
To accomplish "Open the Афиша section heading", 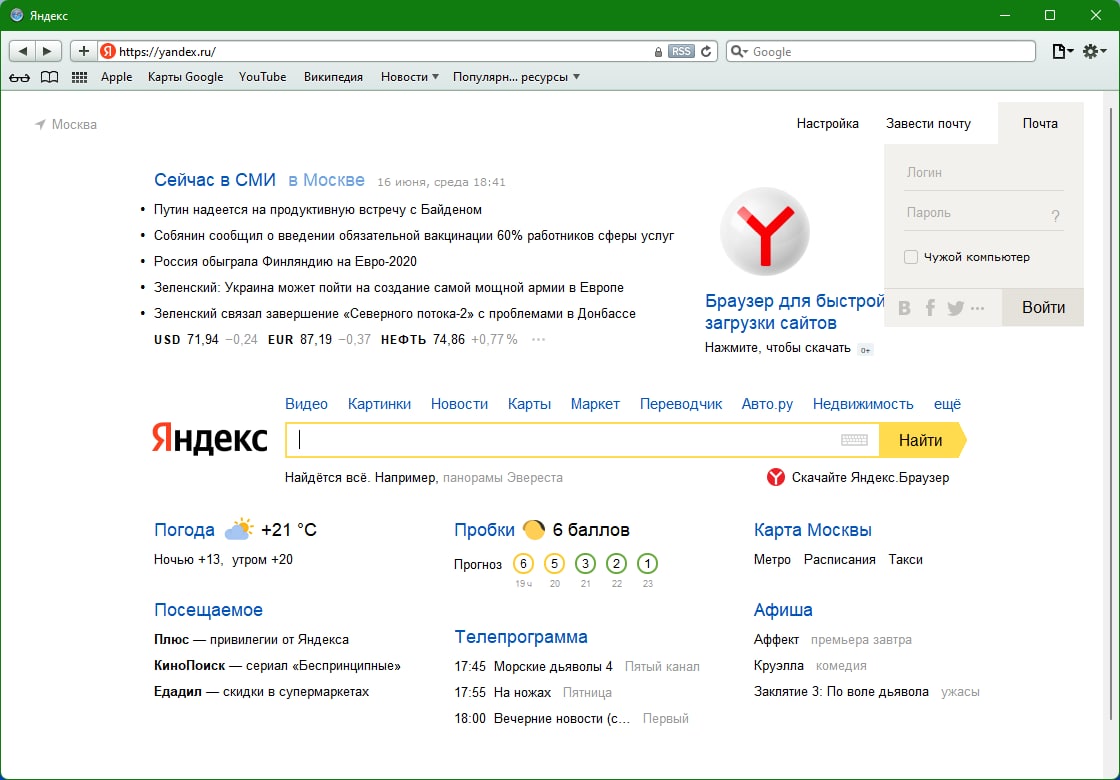I will [783, 610].
